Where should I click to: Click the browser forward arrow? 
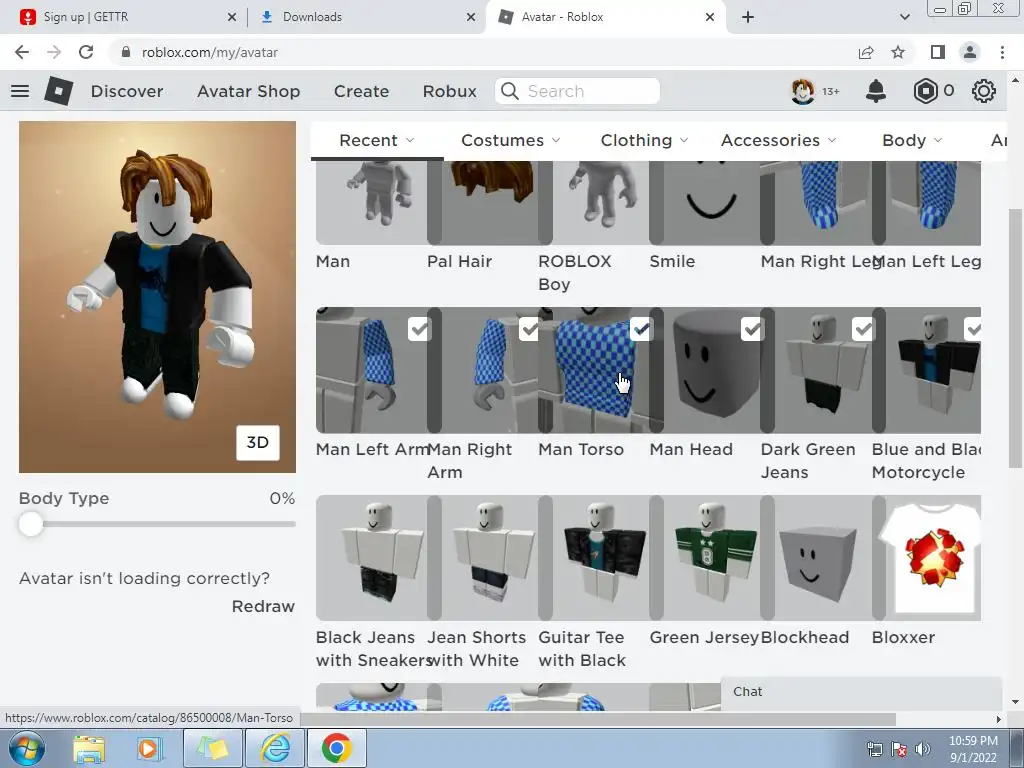[54, 52]
